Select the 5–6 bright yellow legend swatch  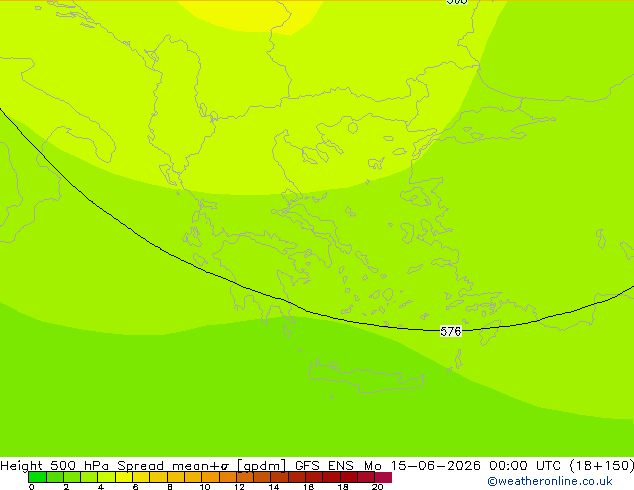[124, 477]
